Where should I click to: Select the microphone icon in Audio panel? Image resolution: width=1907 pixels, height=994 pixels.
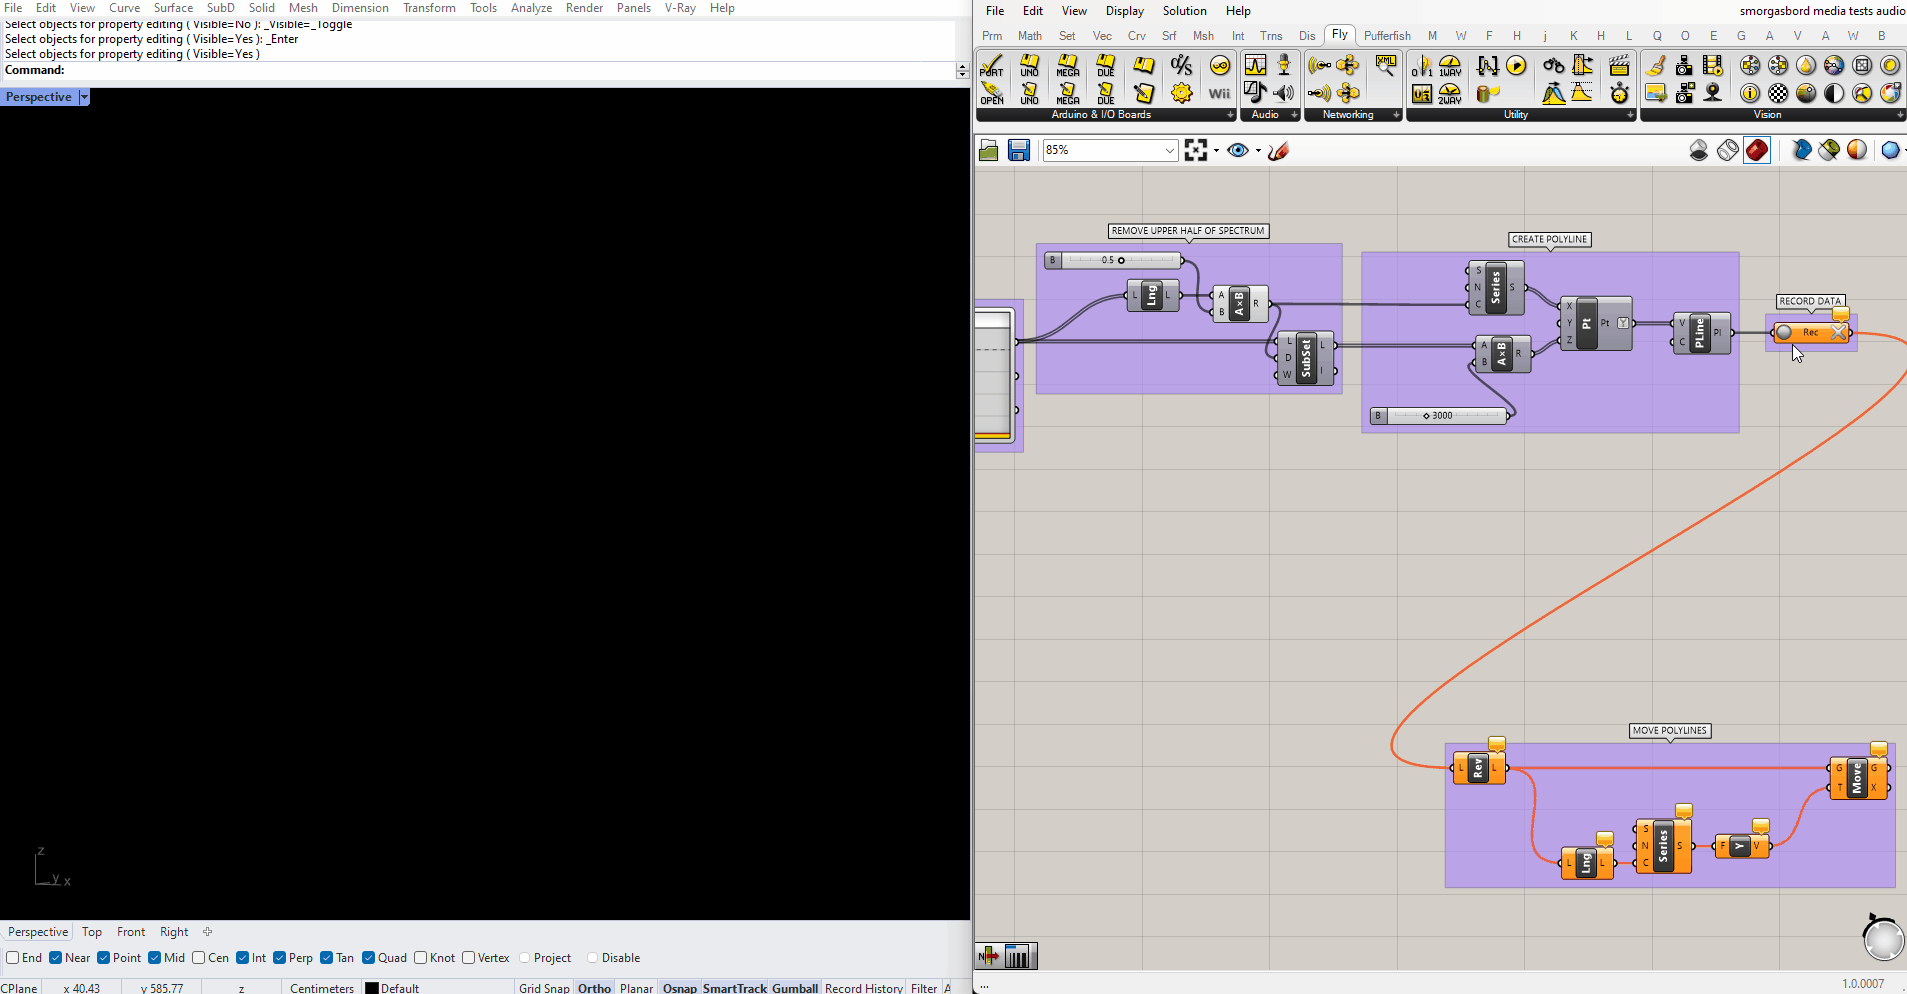pyautogui.click(x=1284, y=66)
